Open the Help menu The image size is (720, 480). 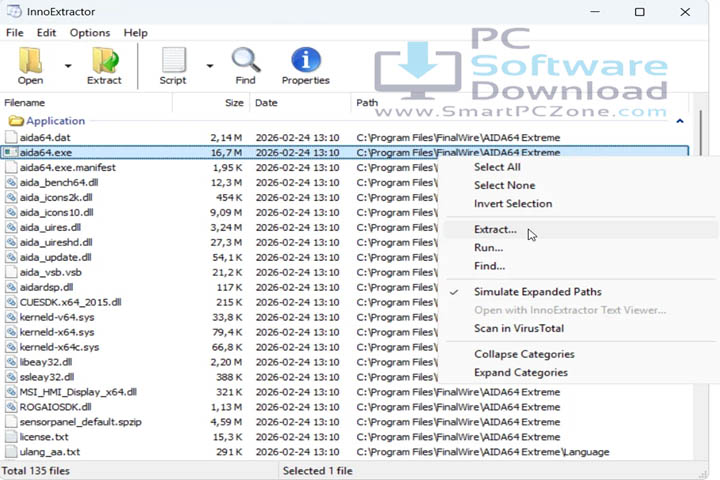tap(135, 33)
